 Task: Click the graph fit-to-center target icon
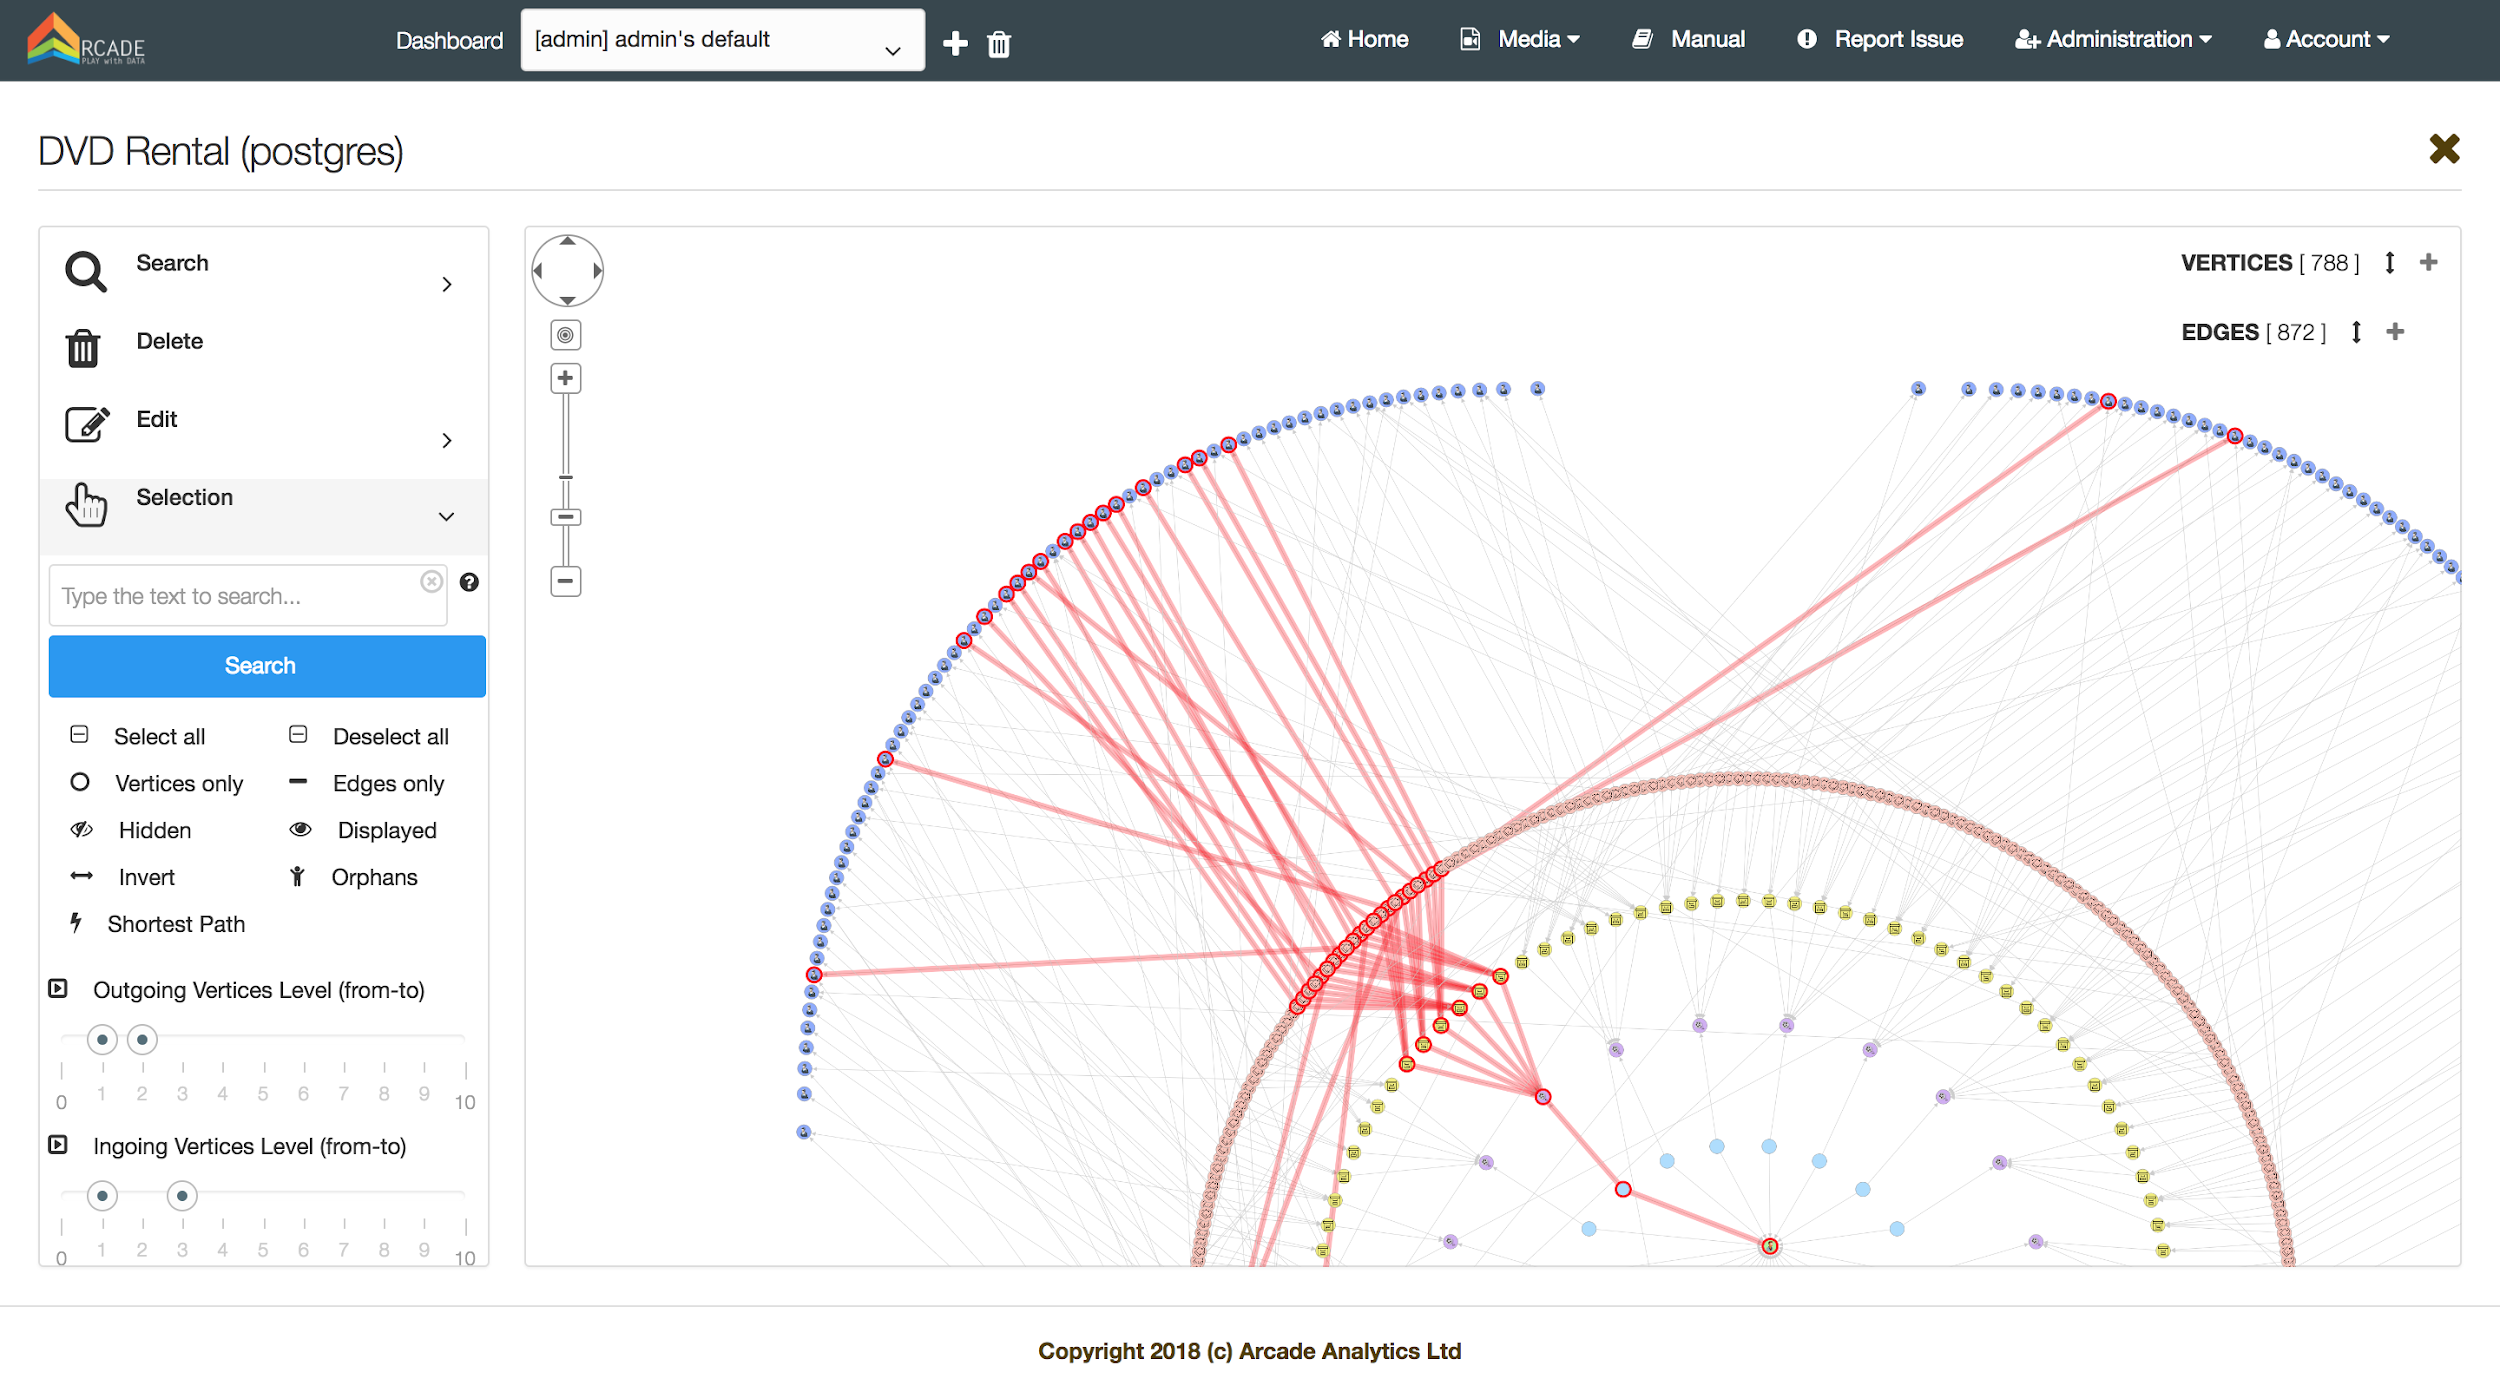click(565, 335)
